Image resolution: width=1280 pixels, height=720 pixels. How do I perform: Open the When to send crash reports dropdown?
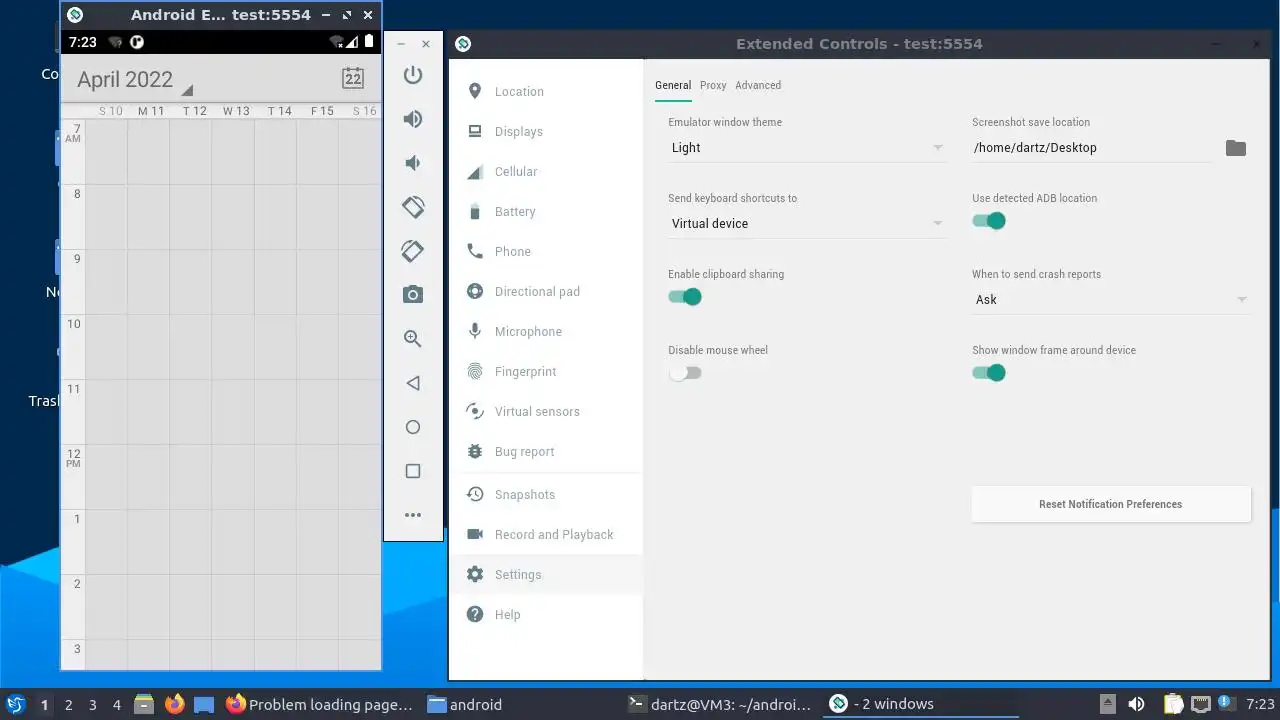click(x=1111, y=300)
